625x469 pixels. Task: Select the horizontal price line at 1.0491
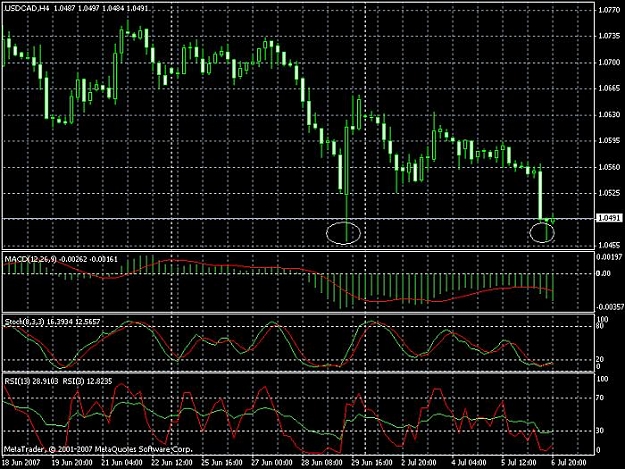298,219
